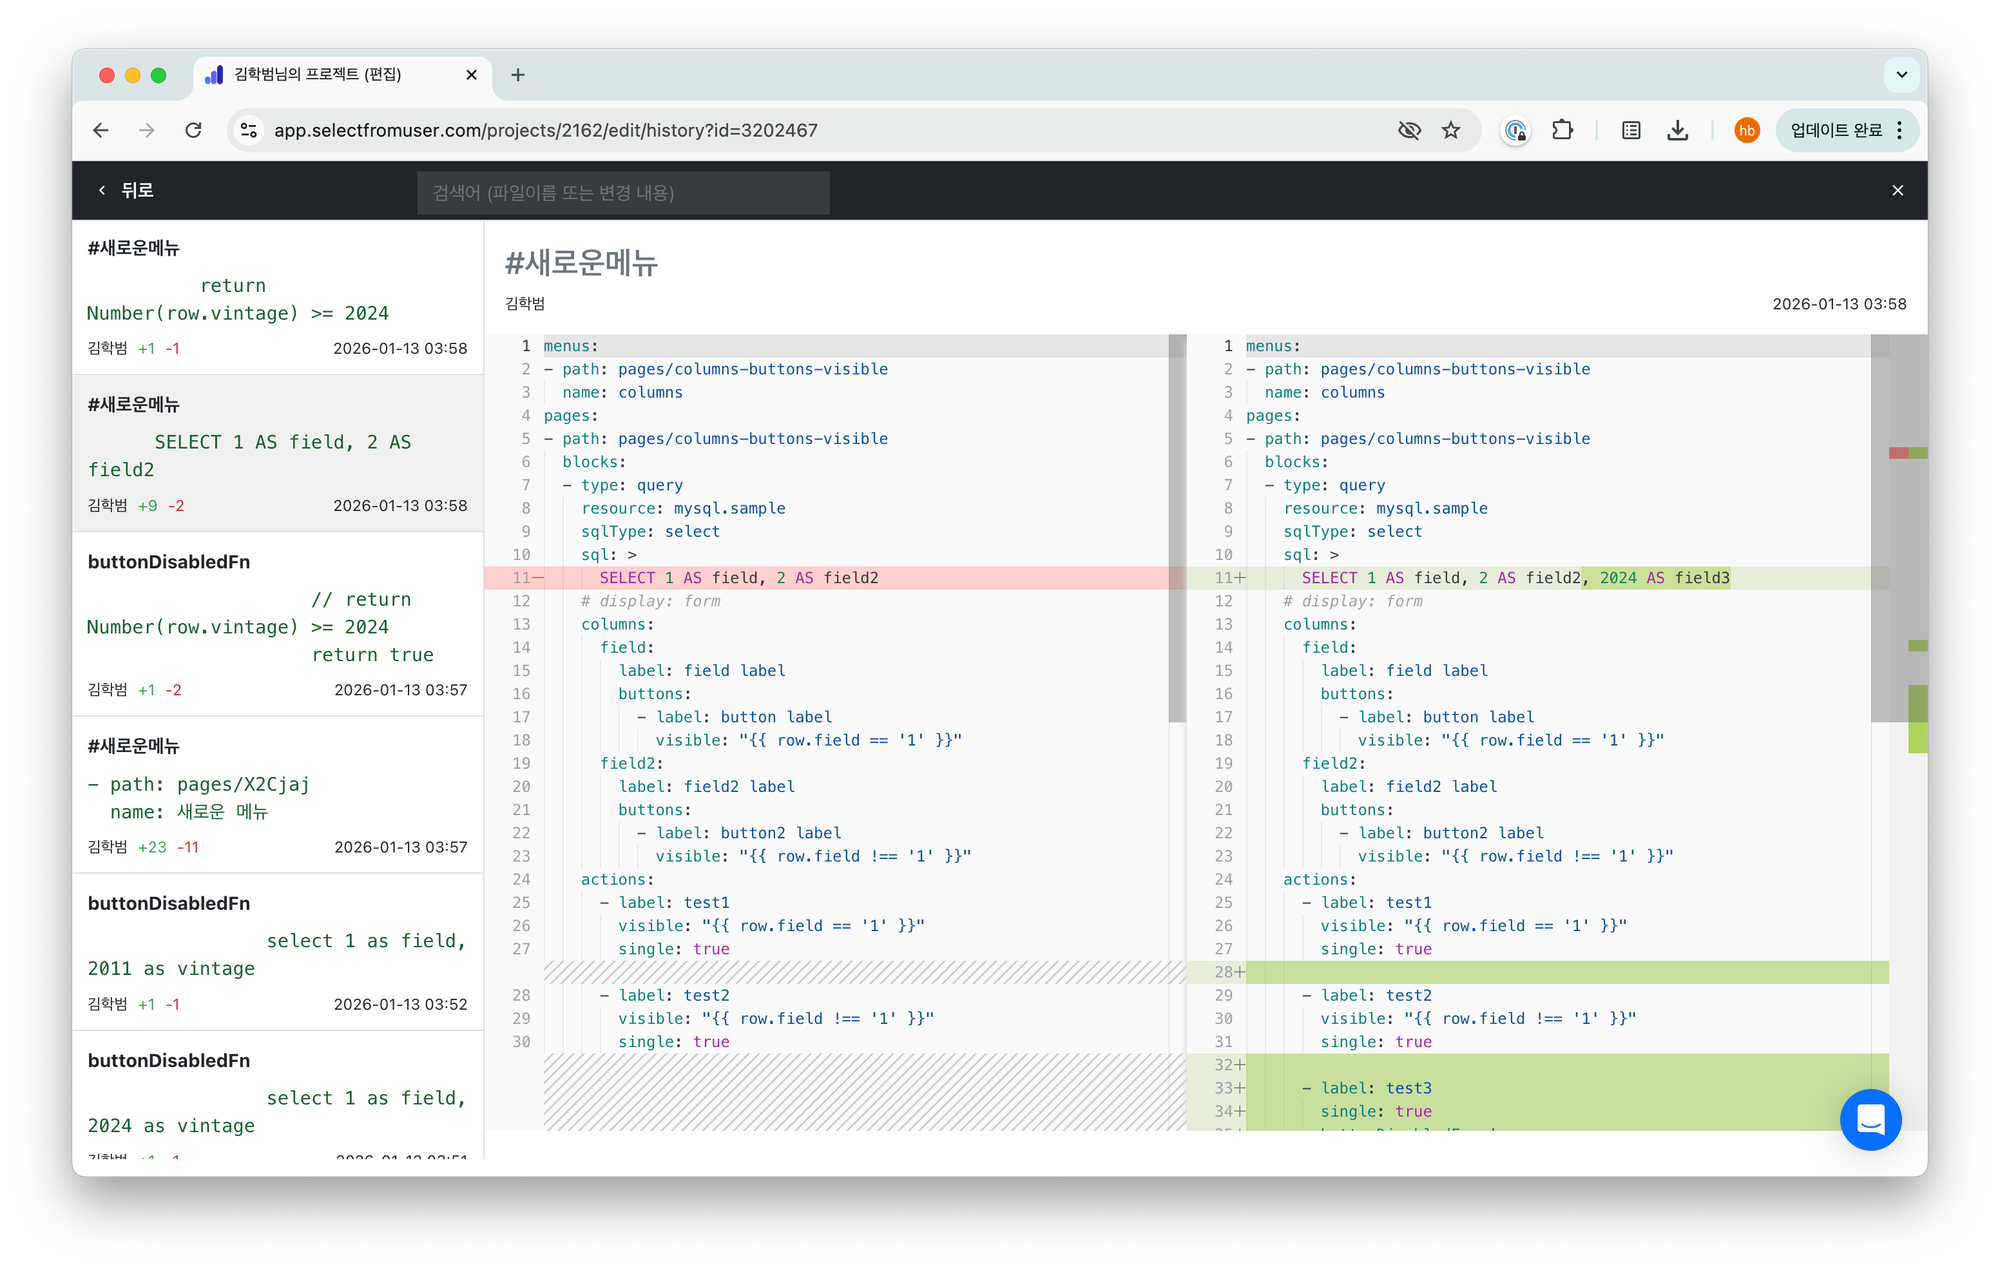Bookmark page with the star icon

(x=1451, y=130)
